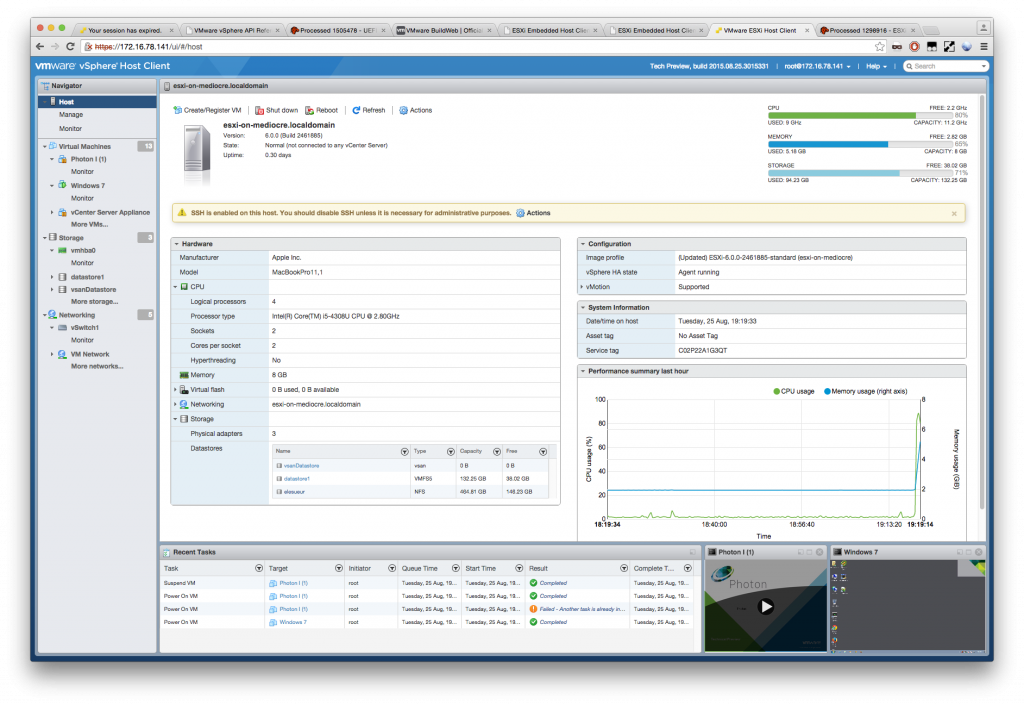The height and width of the screenshot is (705, 1024).
Task: Click the vSwitch1 icon under Networking
Action: click(62, 329)
